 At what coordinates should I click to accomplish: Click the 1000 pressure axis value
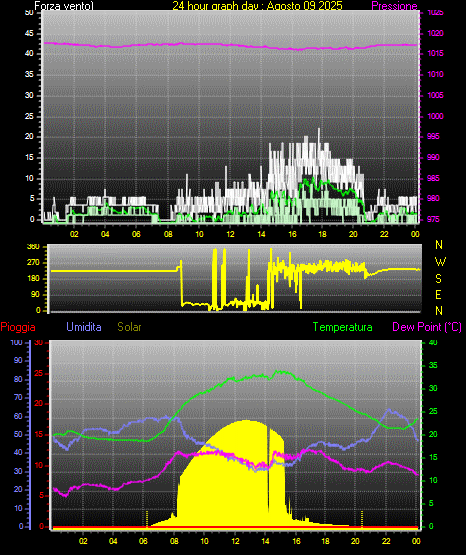click(435, 116)
